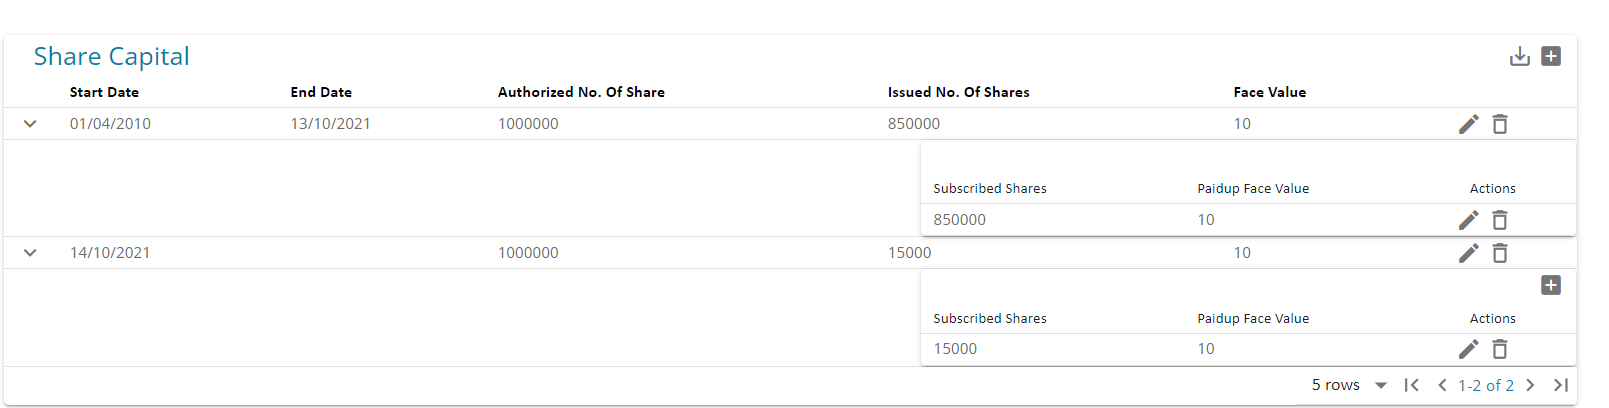Edit the 01/04/2010 share capital row
The width and height of the screenshot is (1609, 408).
[1468, 124]
